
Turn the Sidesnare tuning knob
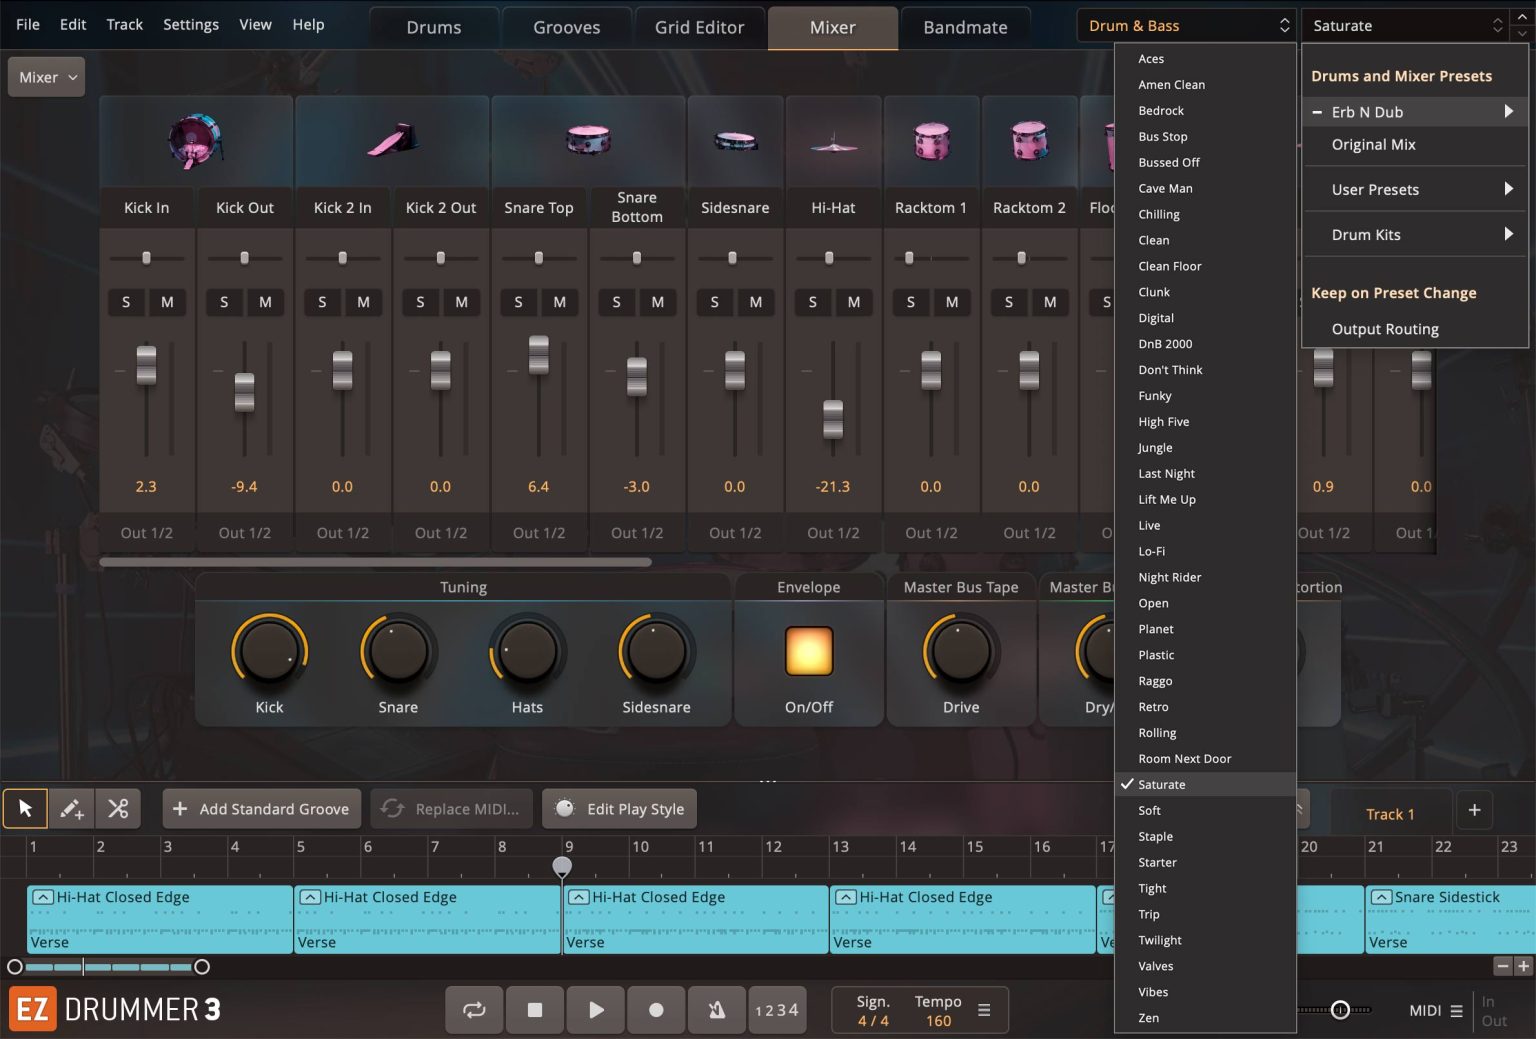pyautogui.click(x=656, y=651)
